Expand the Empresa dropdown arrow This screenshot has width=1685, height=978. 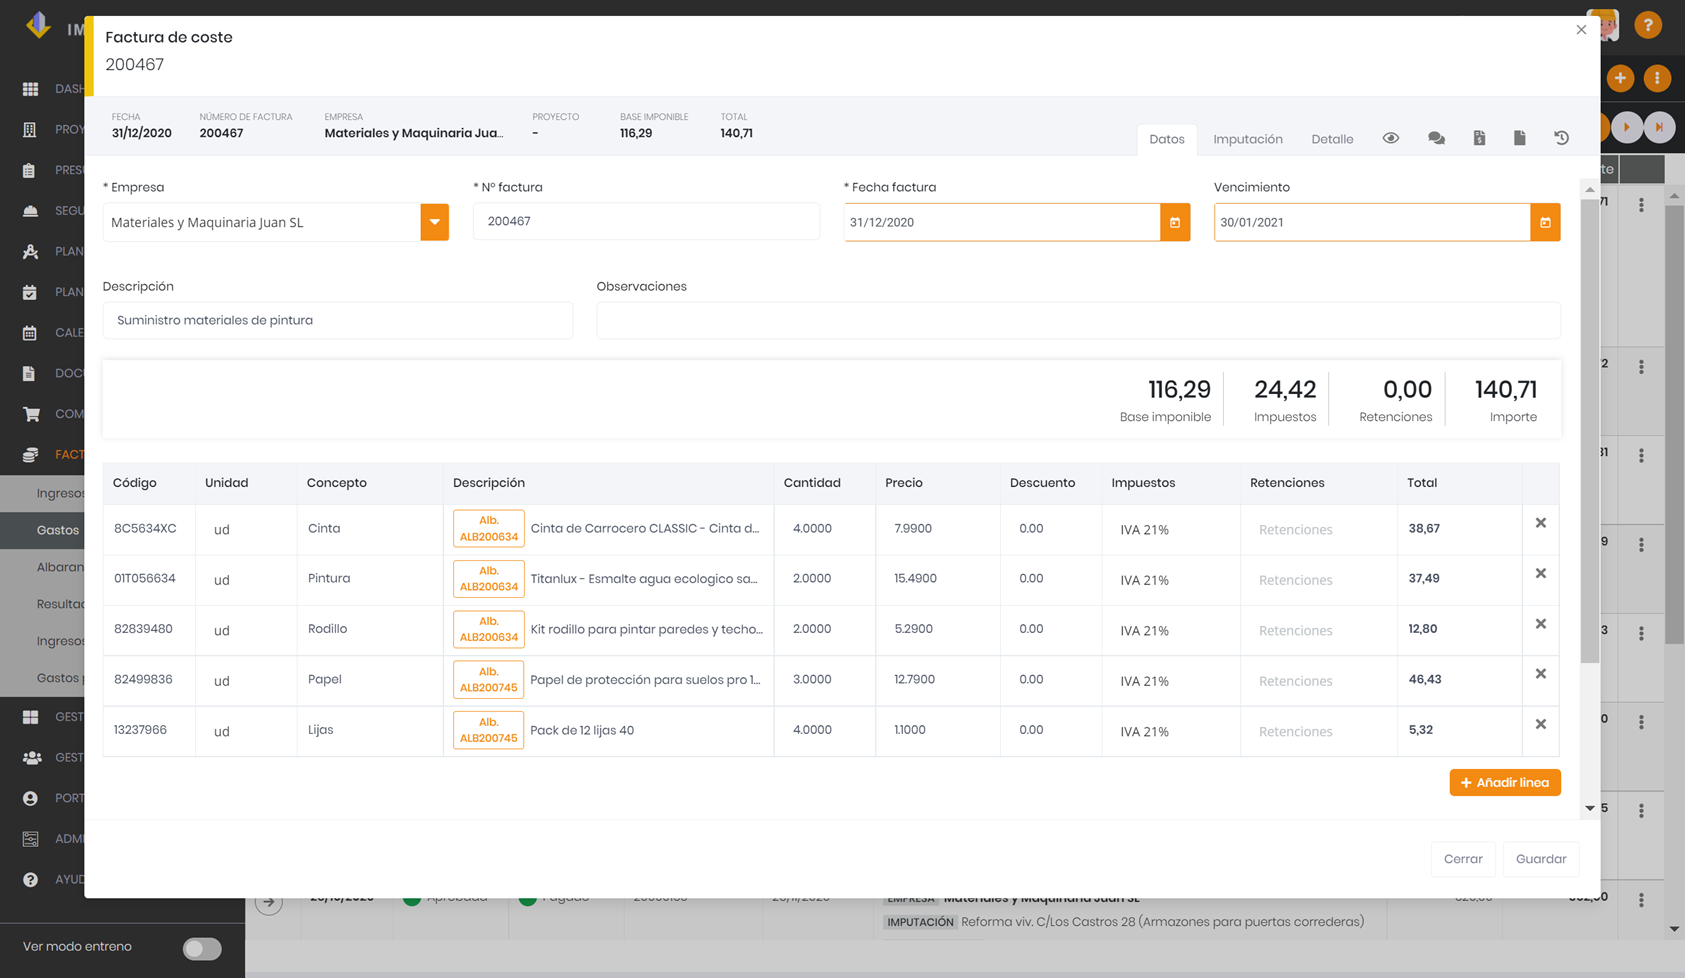point(435,222)
